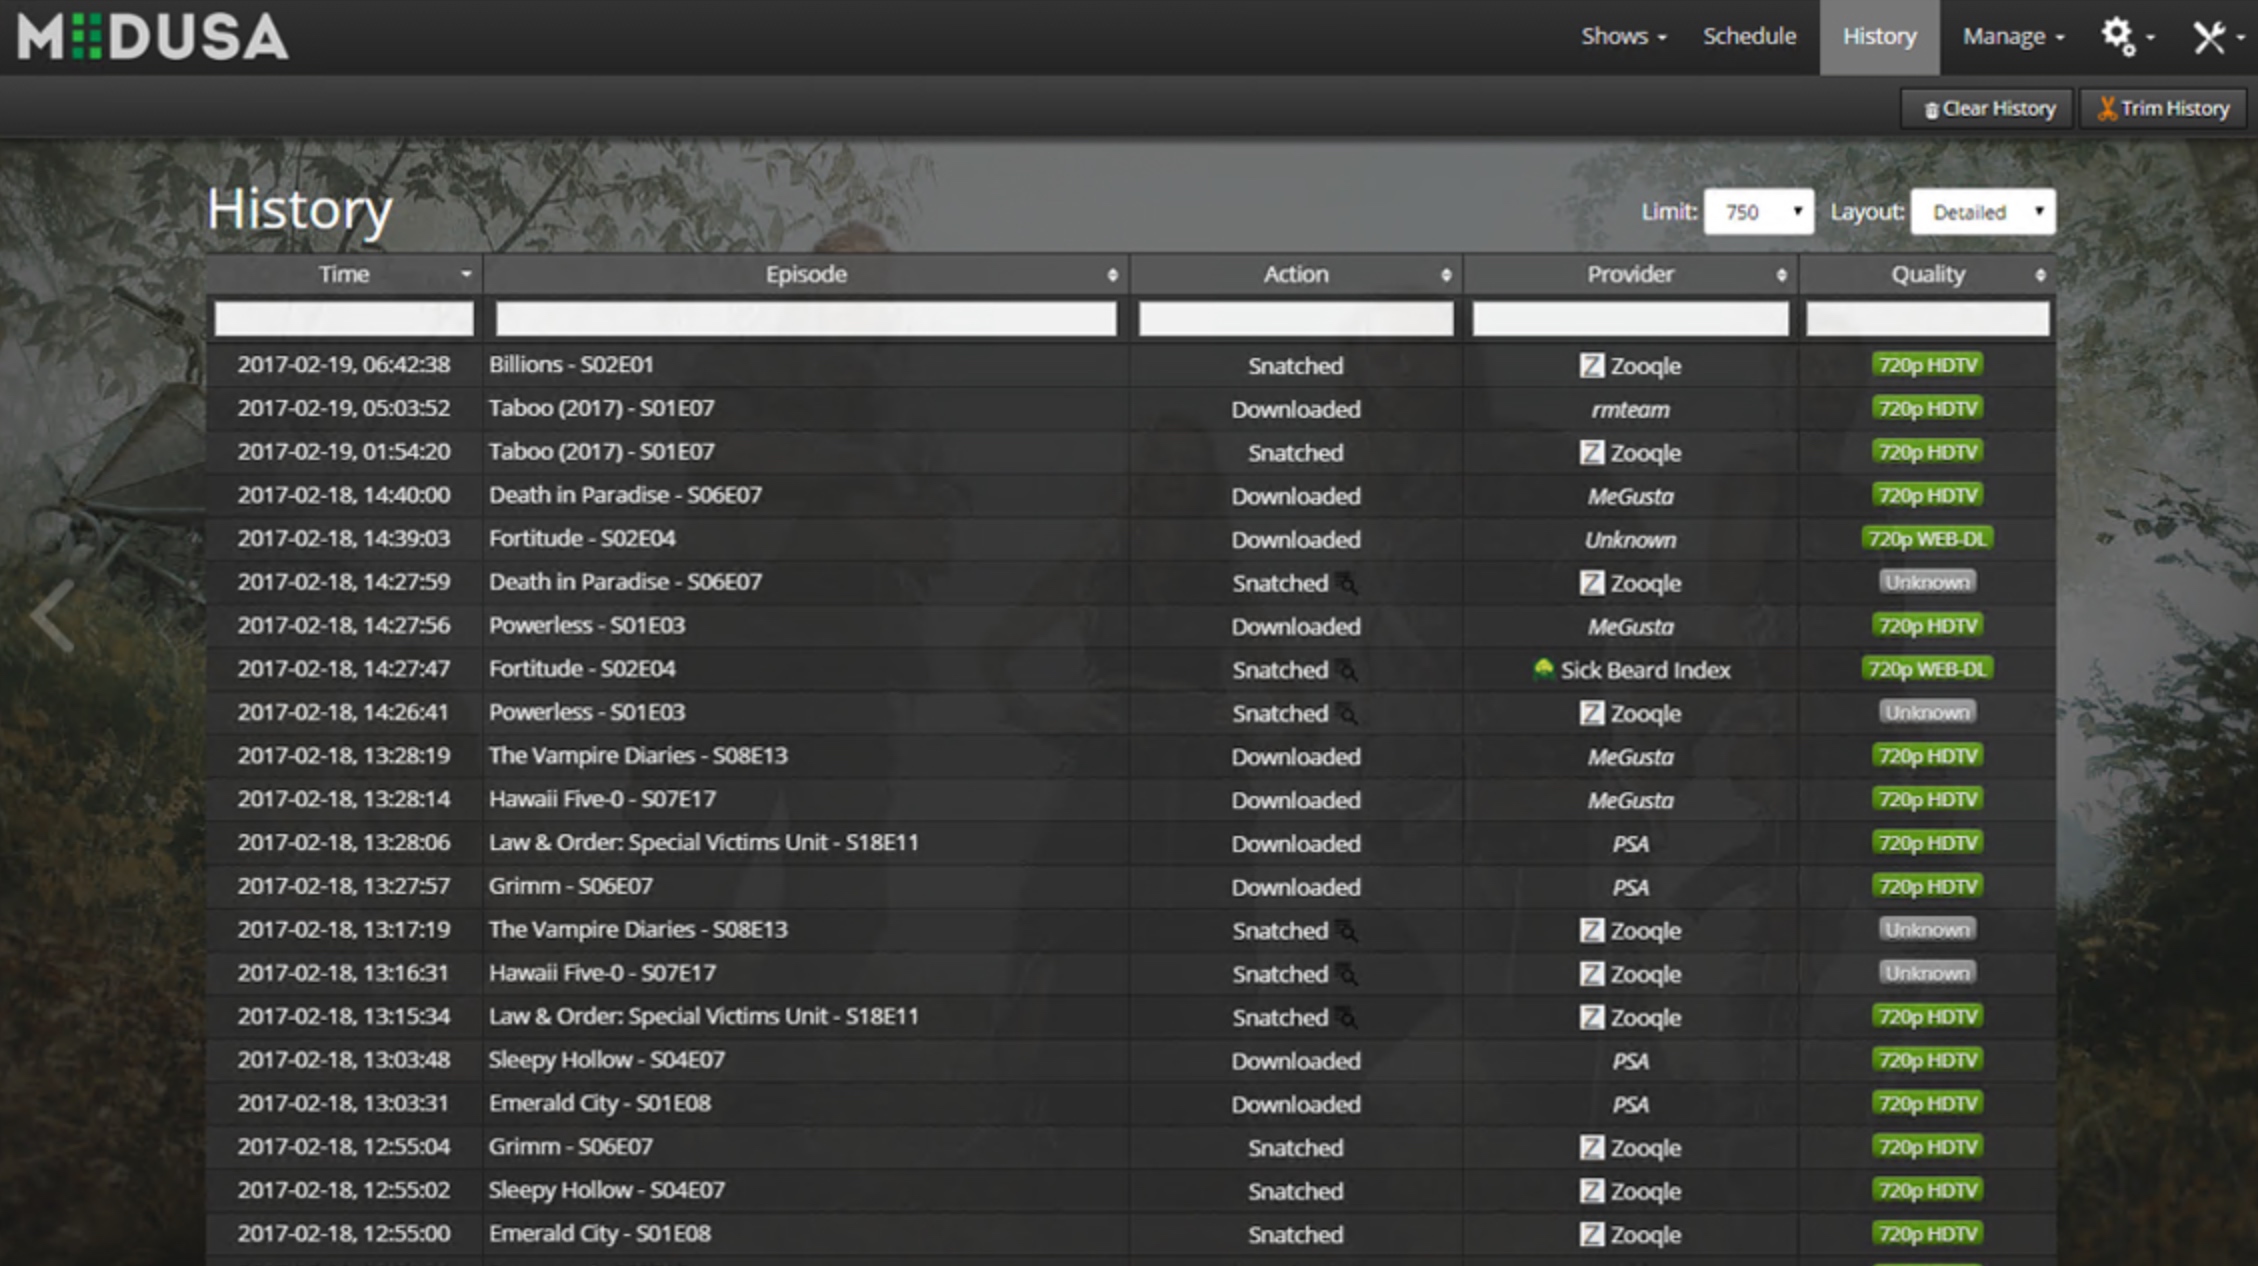Select the History nav tab
The image size is (2258, 1266).
[1879, 37]
